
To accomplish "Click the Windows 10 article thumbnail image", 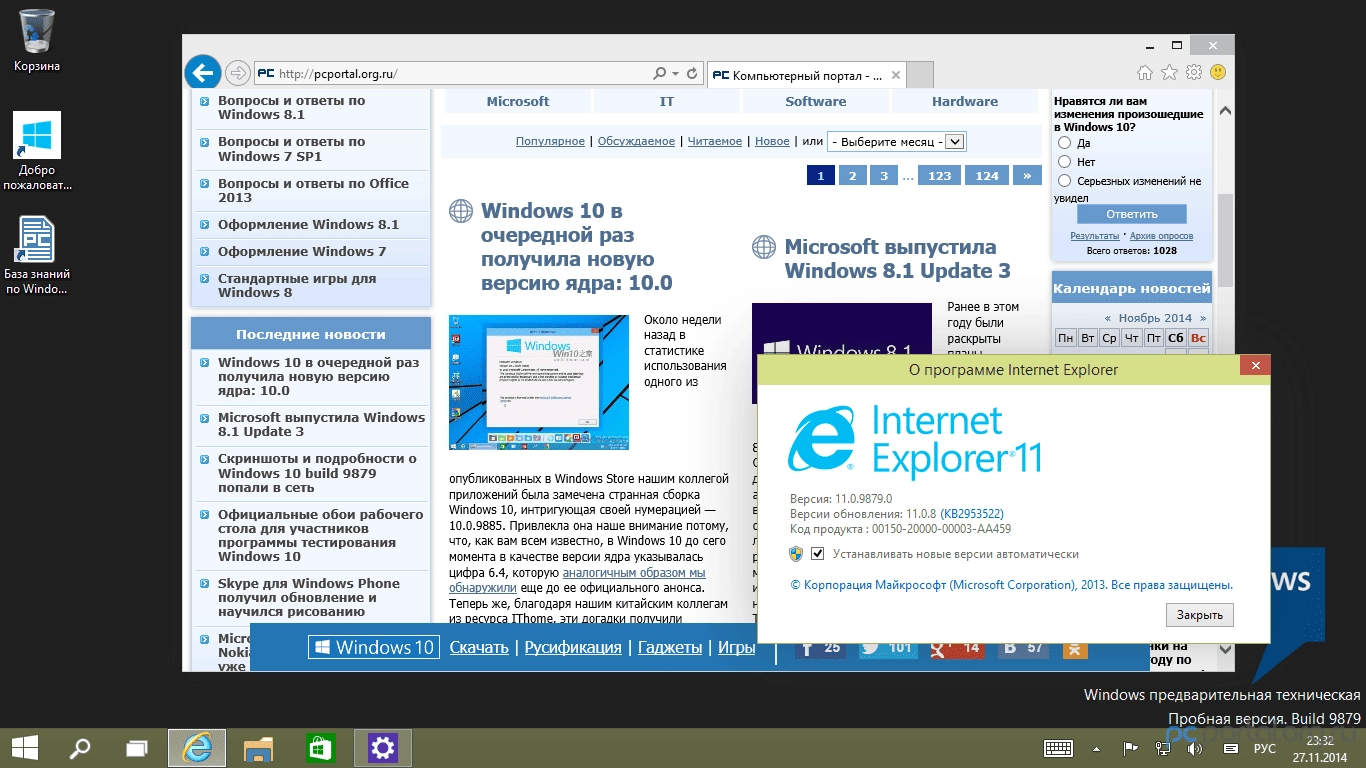I will 539,382.
